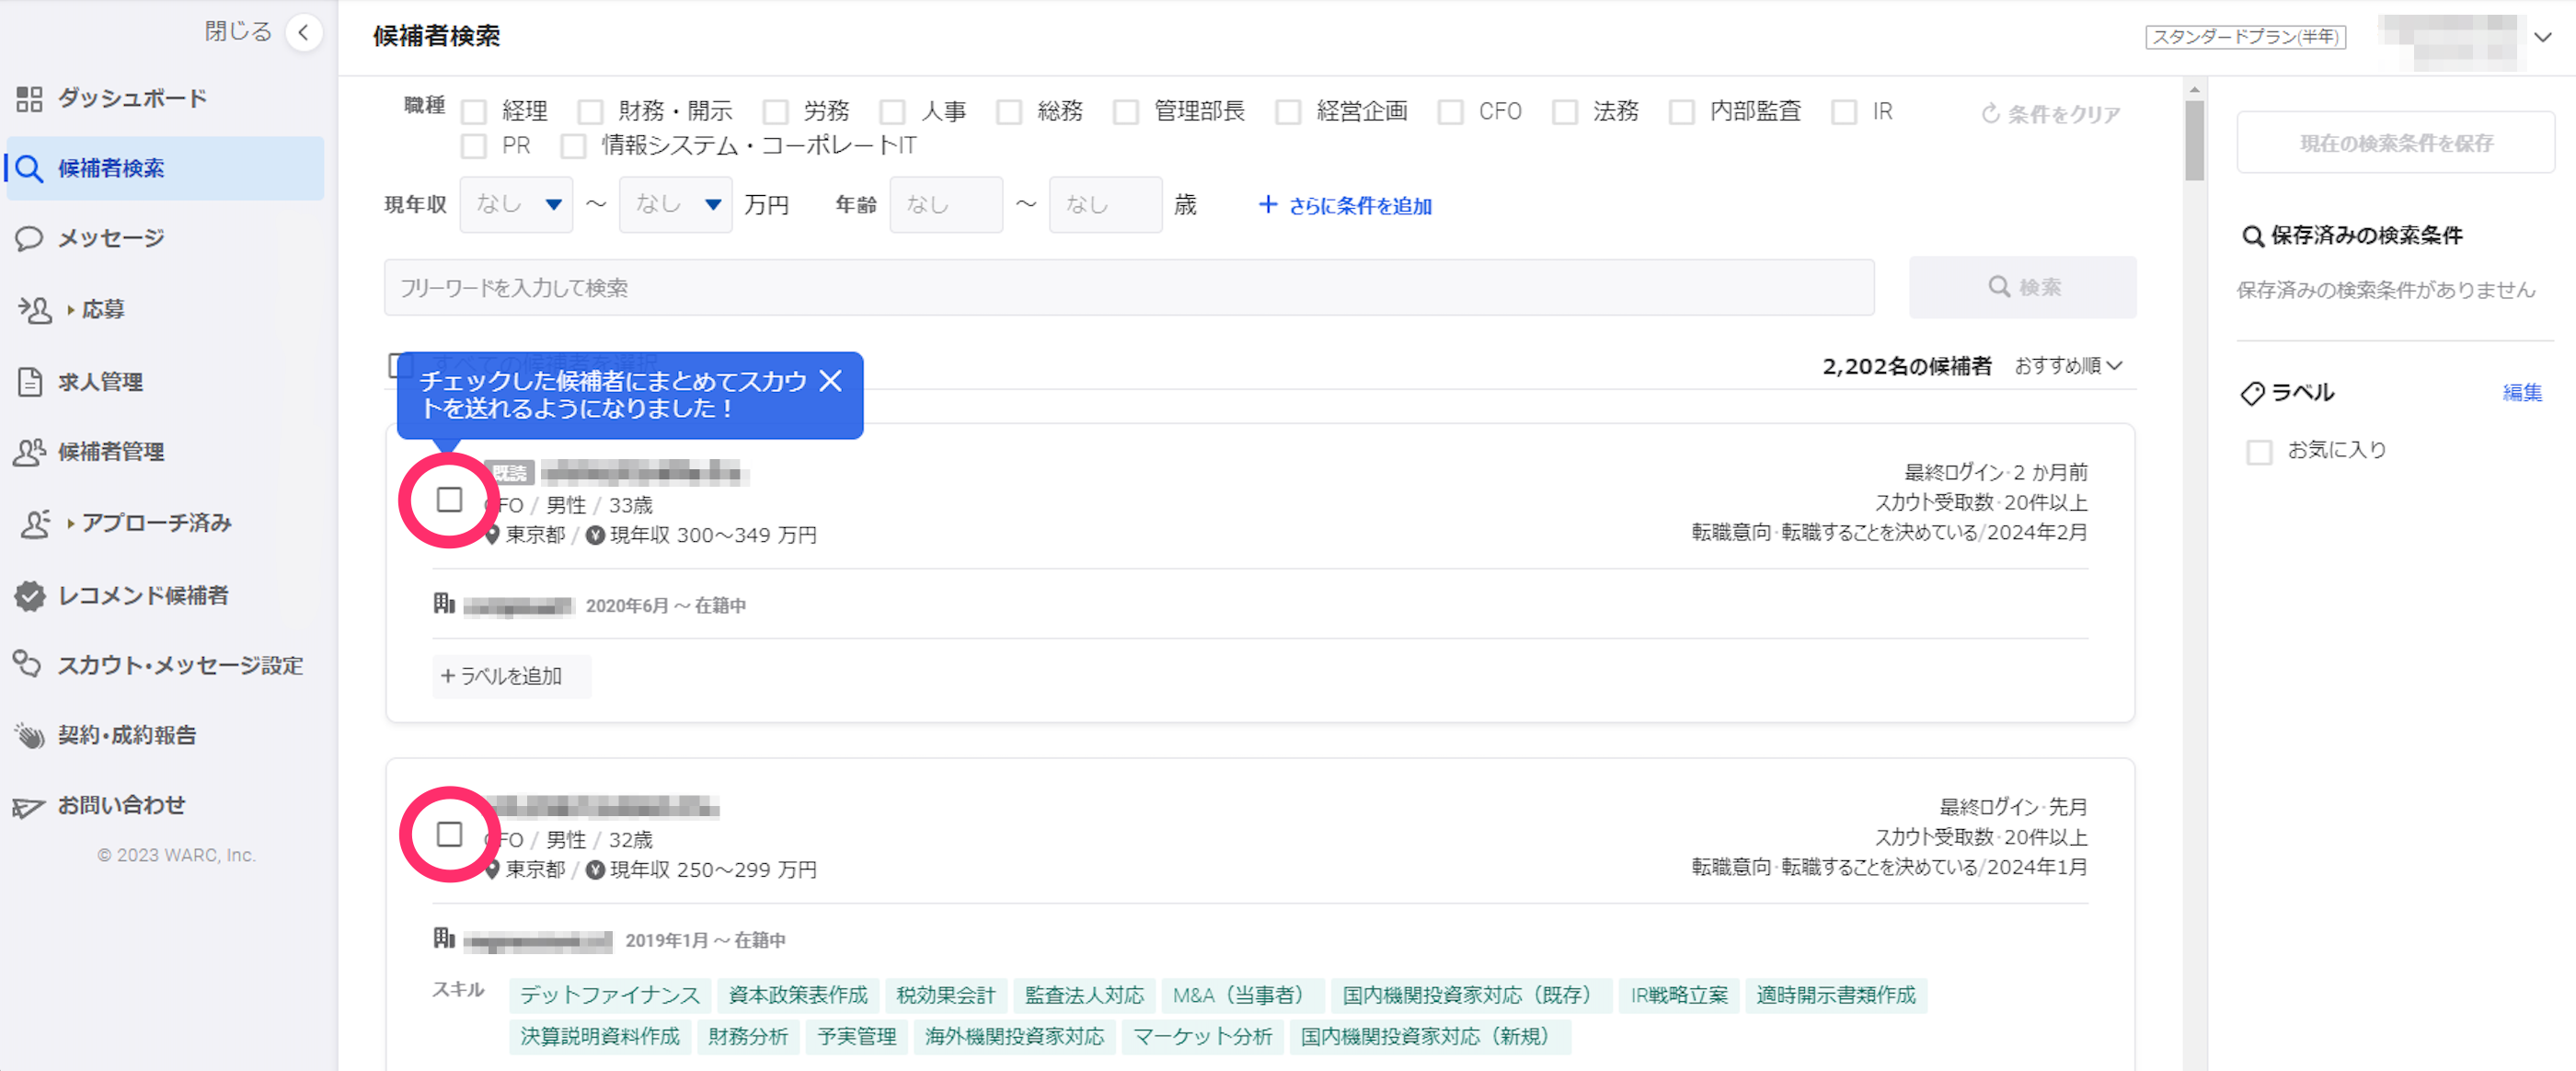Click the minimum 年齢 input field
The width and height of the screenshot is (2576, 1071).
(946, 205)
